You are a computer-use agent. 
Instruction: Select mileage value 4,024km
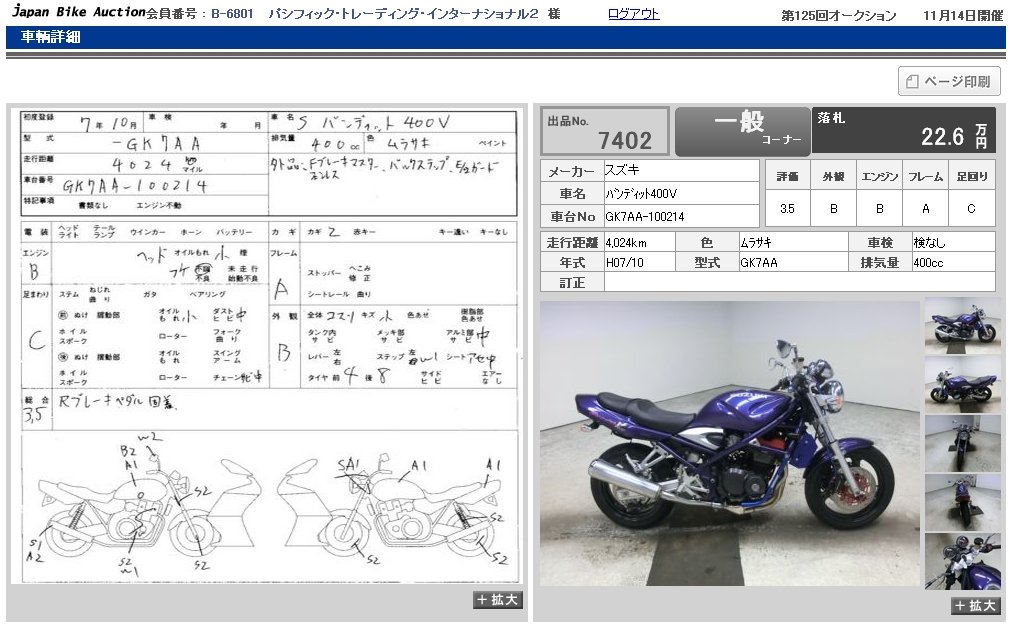[x=626, y=243]
